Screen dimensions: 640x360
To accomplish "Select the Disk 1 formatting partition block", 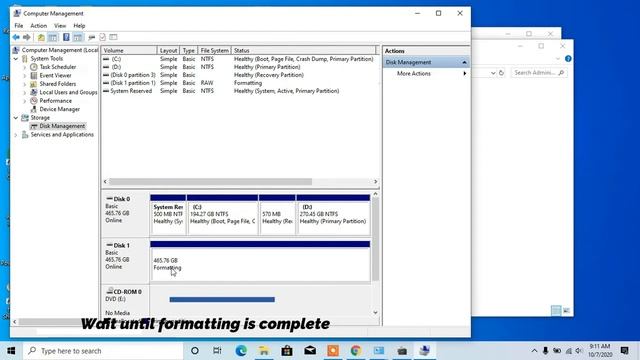I will click(260, 261).
